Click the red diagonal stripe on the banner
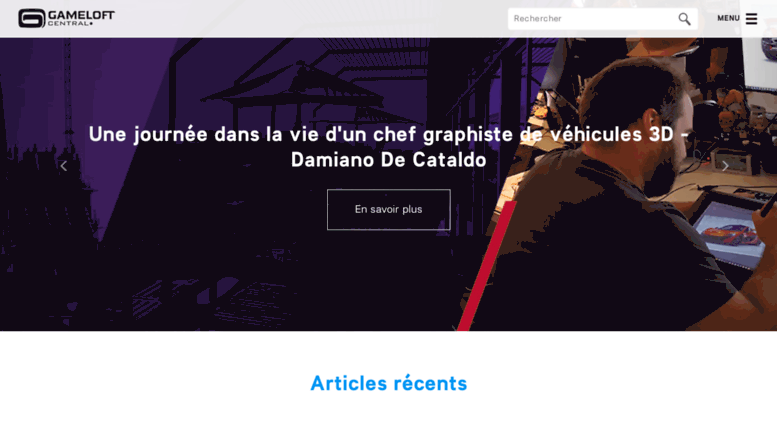Viewport: 777px width, 423px height. (487, 266)
